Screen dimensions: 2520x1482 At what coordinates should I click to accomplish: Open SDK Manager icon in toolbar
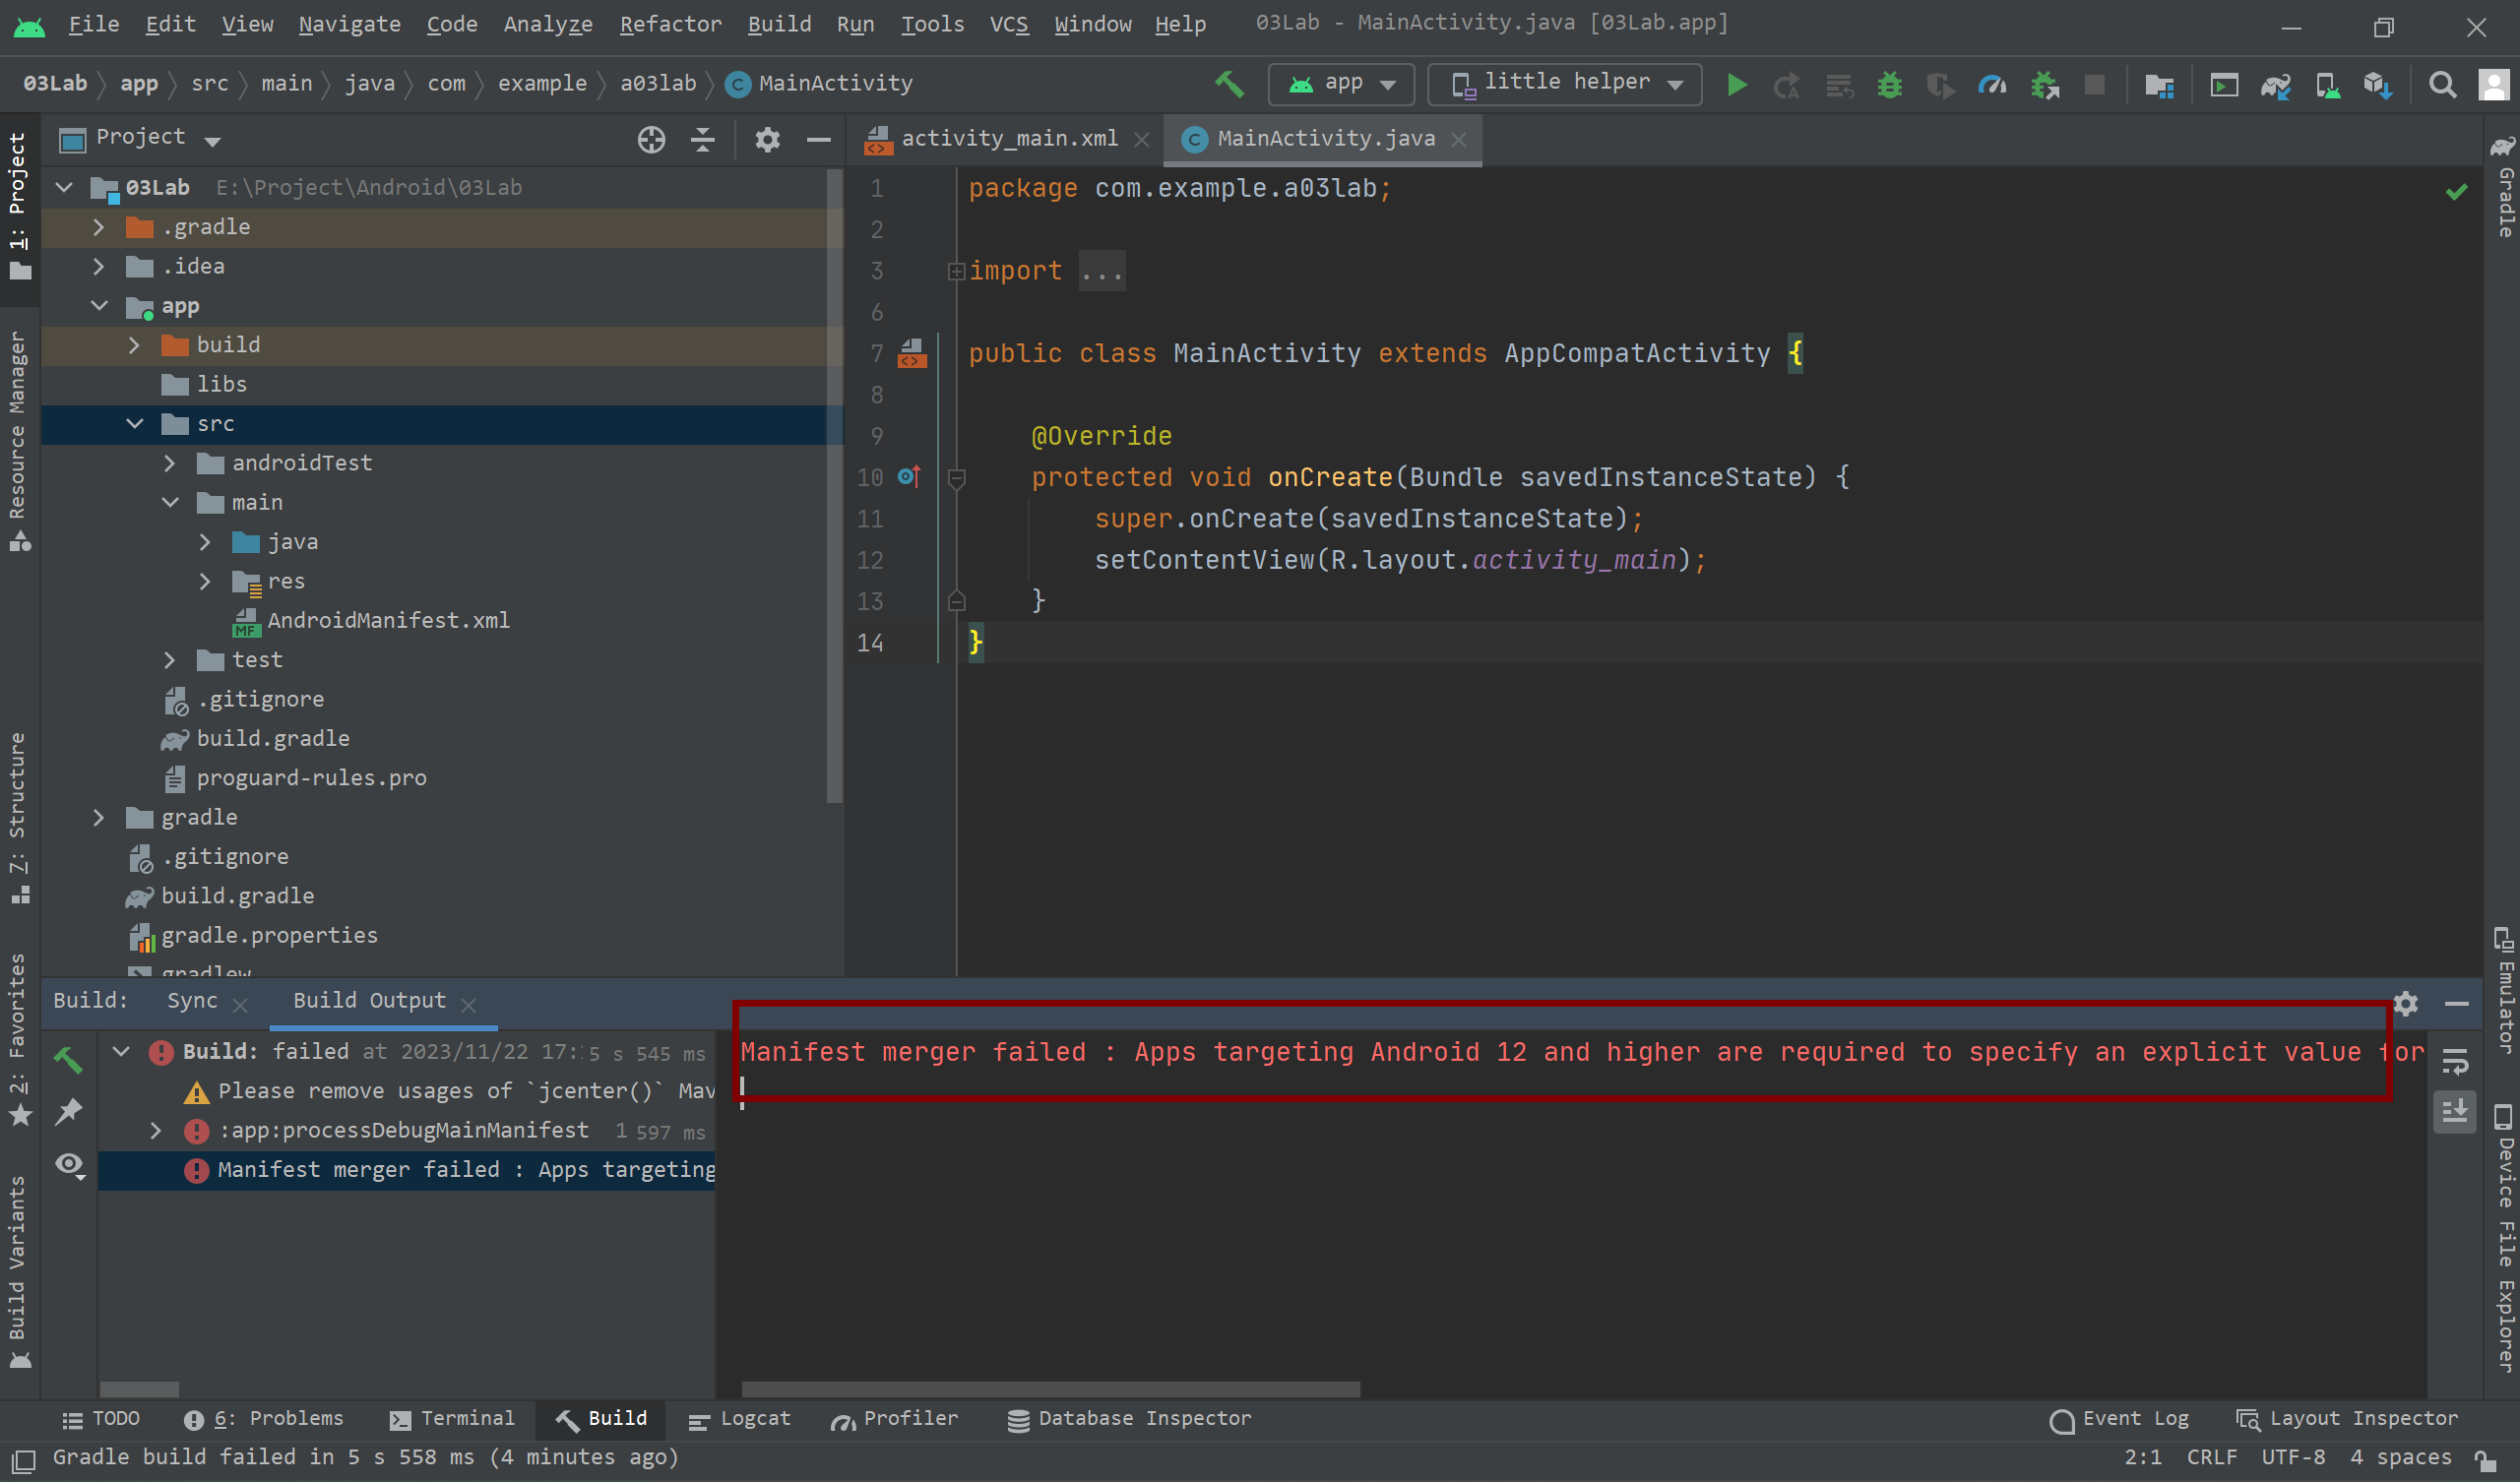(2378, 86)
